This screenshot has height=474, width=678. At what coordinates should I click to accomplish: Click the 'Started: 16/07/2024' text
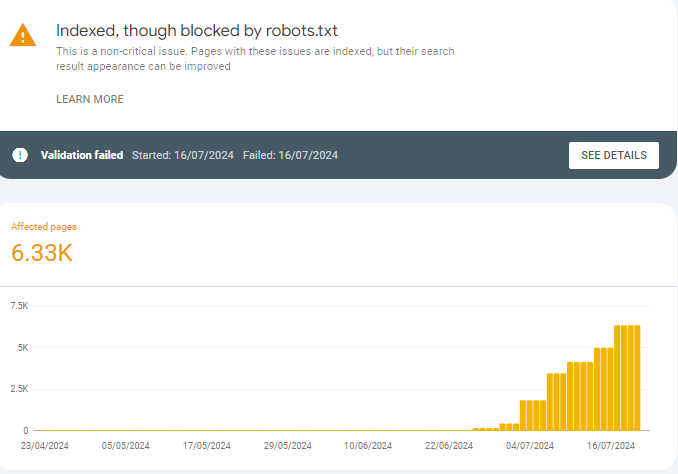pos(182,155)
